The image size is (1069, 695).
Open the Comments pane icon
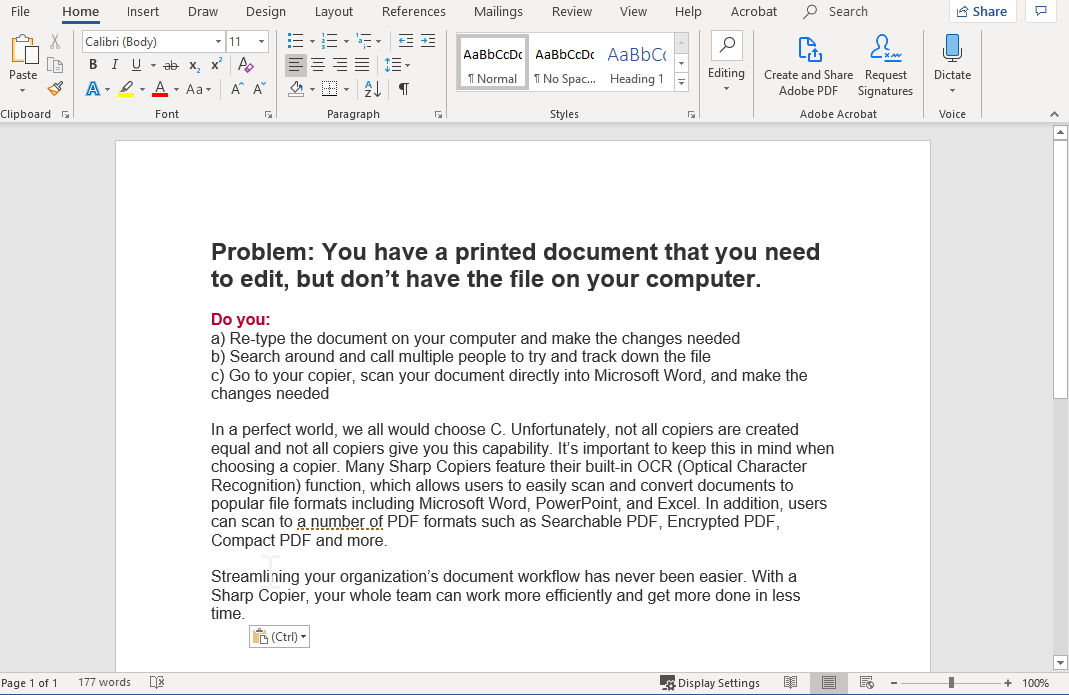pos(1040,12)
